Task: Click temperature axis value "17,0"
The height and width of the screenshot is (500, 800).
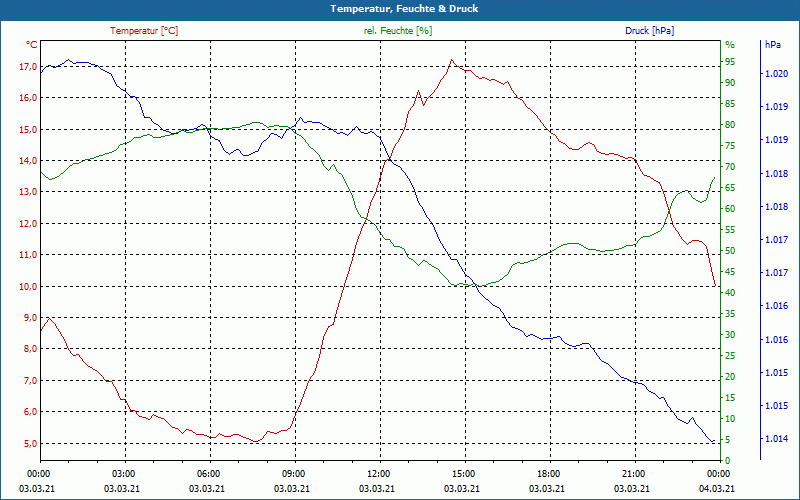Action: pos(28,66)
